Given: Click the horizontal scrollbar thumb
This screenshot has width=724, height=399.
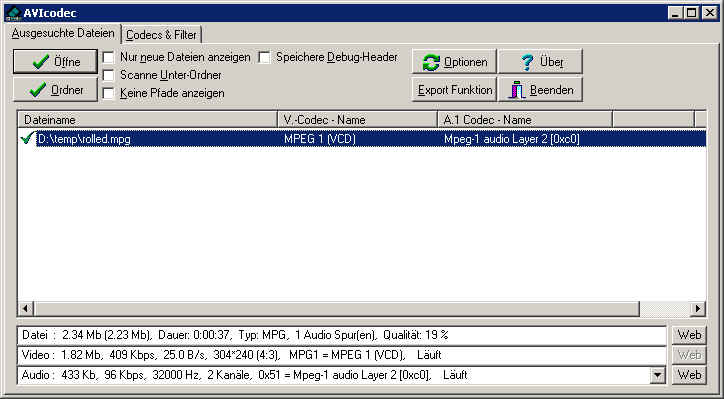Looking at the screenshot, I should point(337,308).
